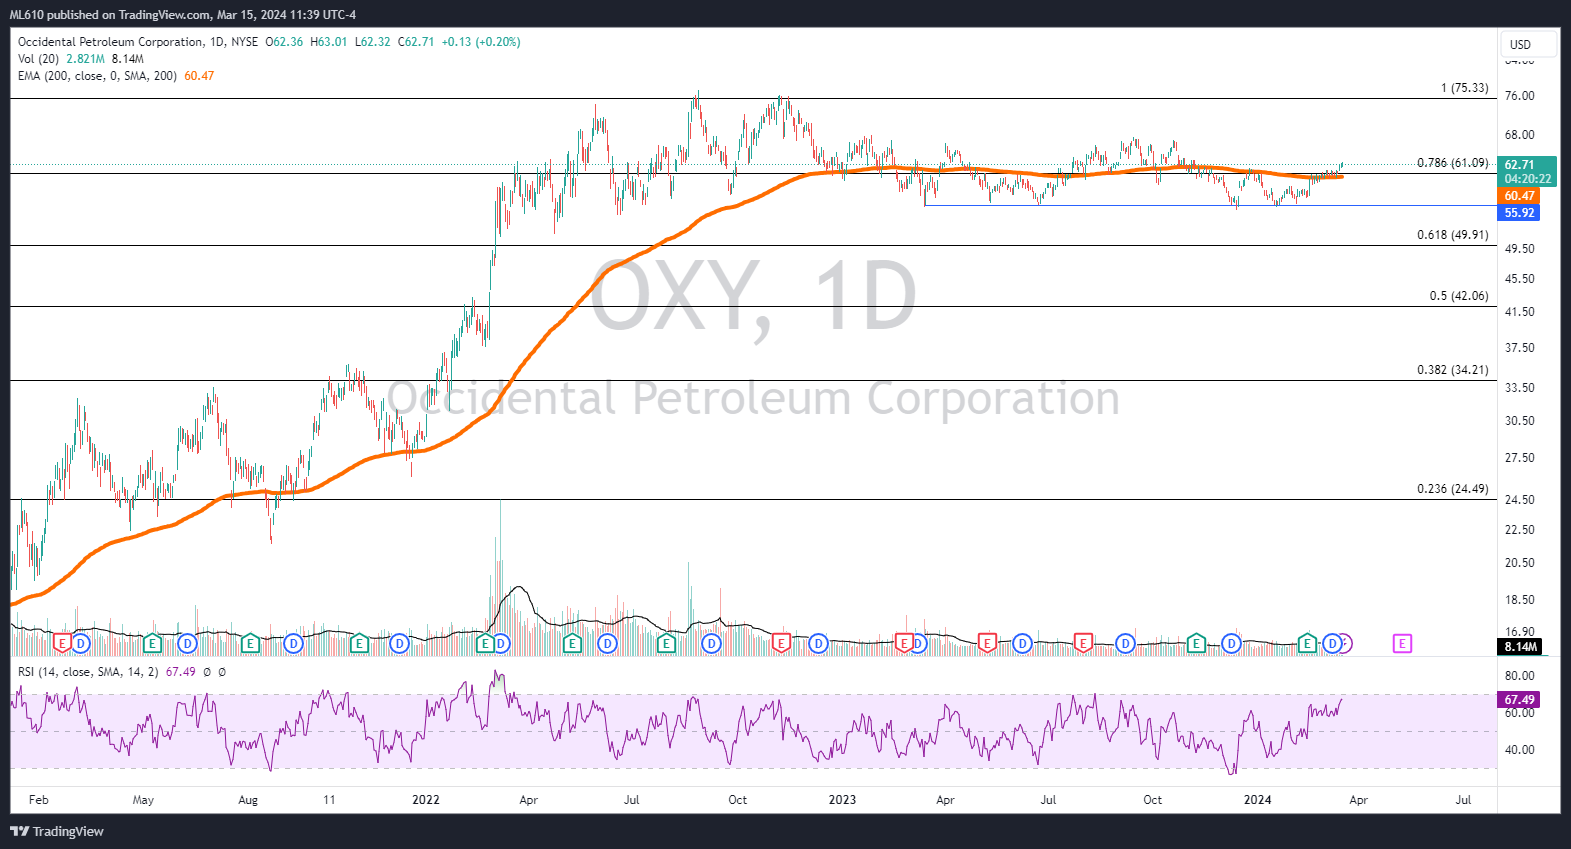Click the Fib level label 0.236 (24.49)

[1452, 489]
